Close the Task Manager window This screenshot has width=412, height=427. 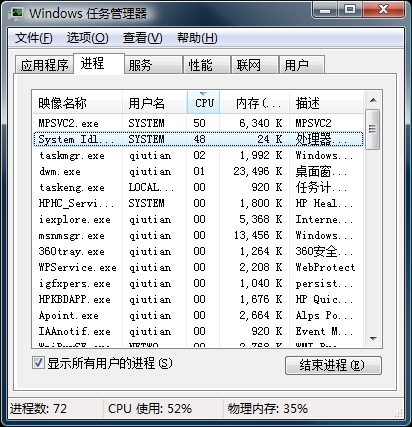coord(383,9)
